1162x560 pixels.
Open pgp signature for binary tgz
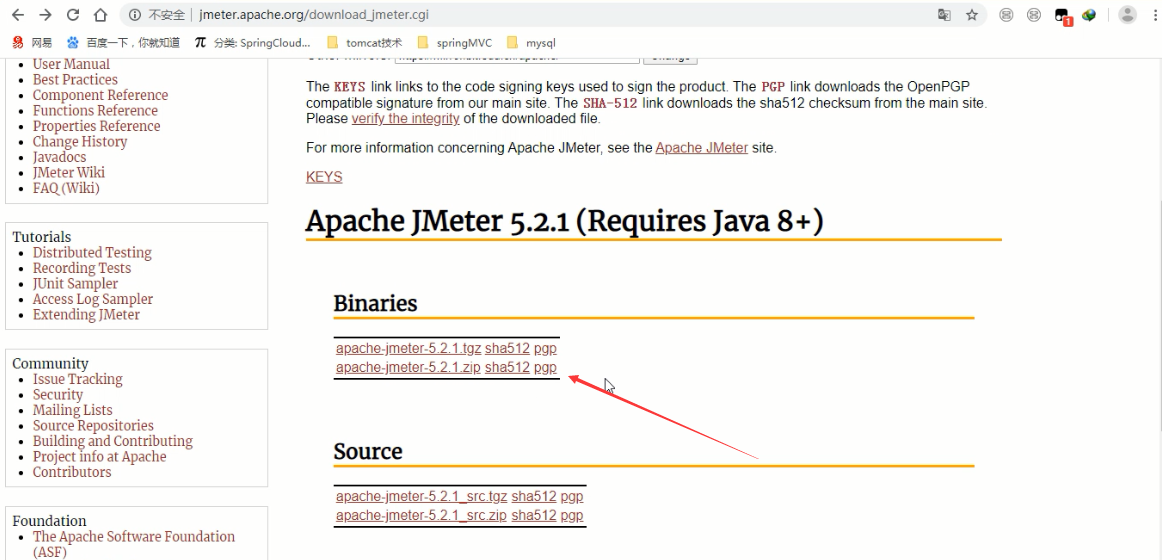[x=545, y=348]
